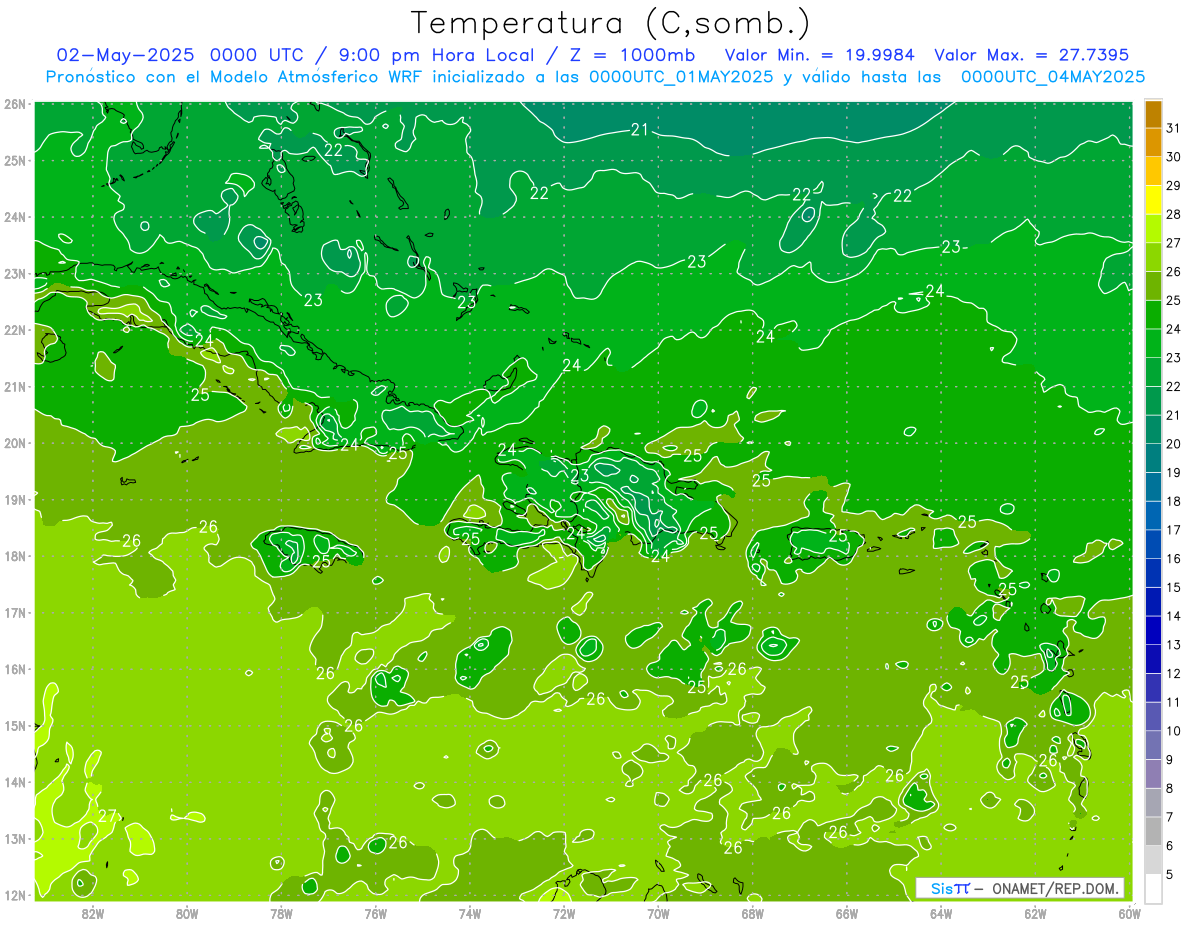Viewport: 1200px width, 927px height.
Task: Click the 15N latitude axis label
Action: point(14,725)
